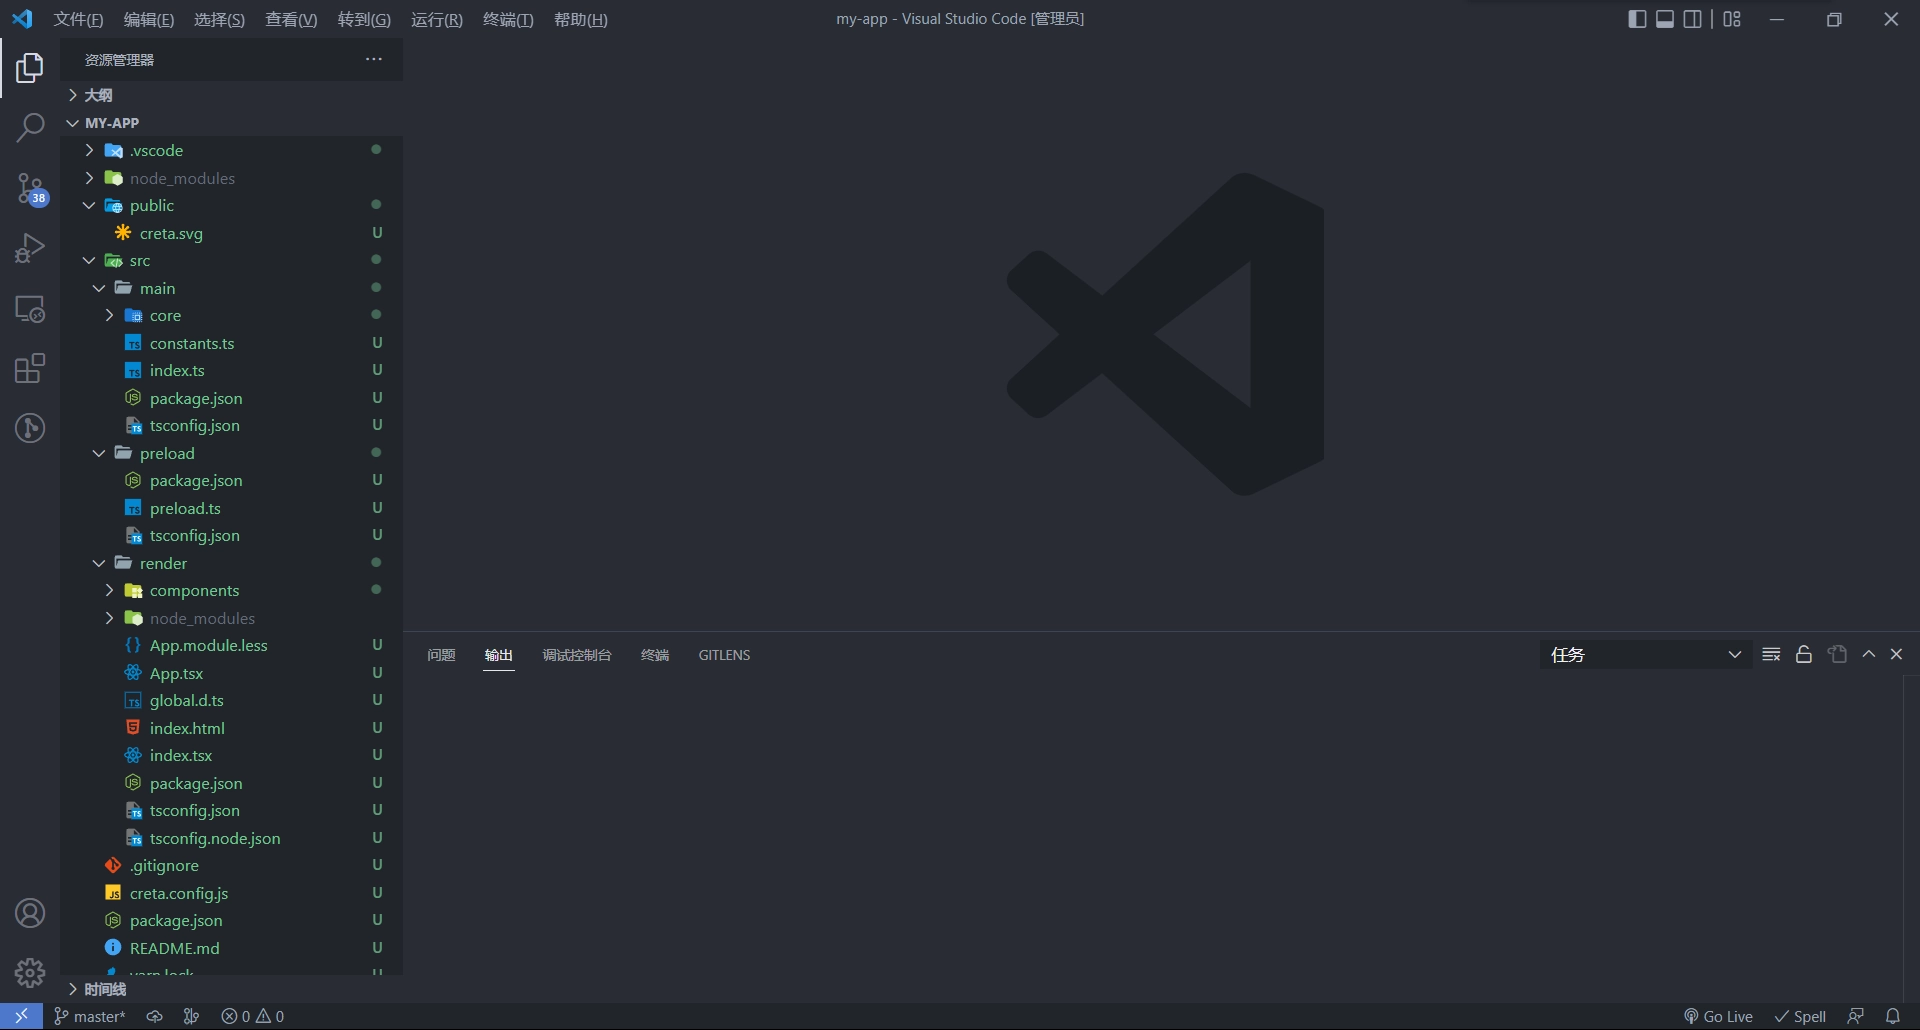Select the 任务 output channel dropdown

coord(1646,654)
